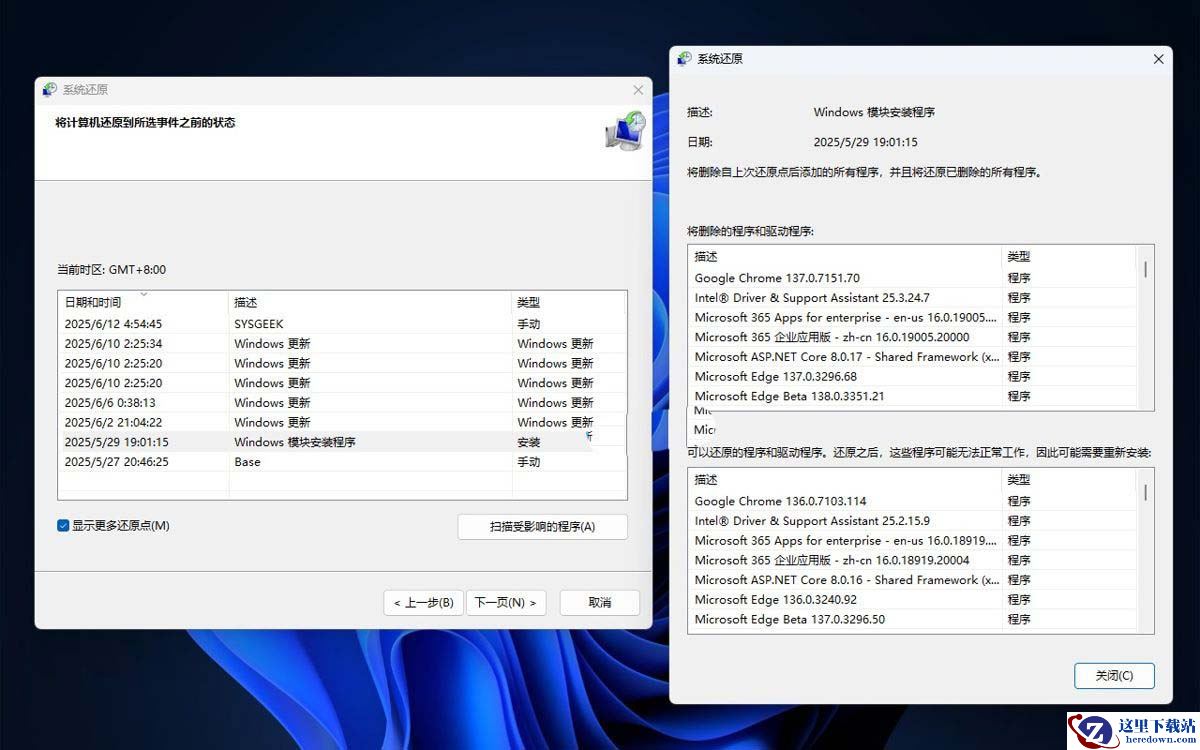Click Microsoft 365 企业应用版 16.0.19005.20000 row
This screenshot has height=750, width=1200.
pyautogui.click(x=912, y=337)
